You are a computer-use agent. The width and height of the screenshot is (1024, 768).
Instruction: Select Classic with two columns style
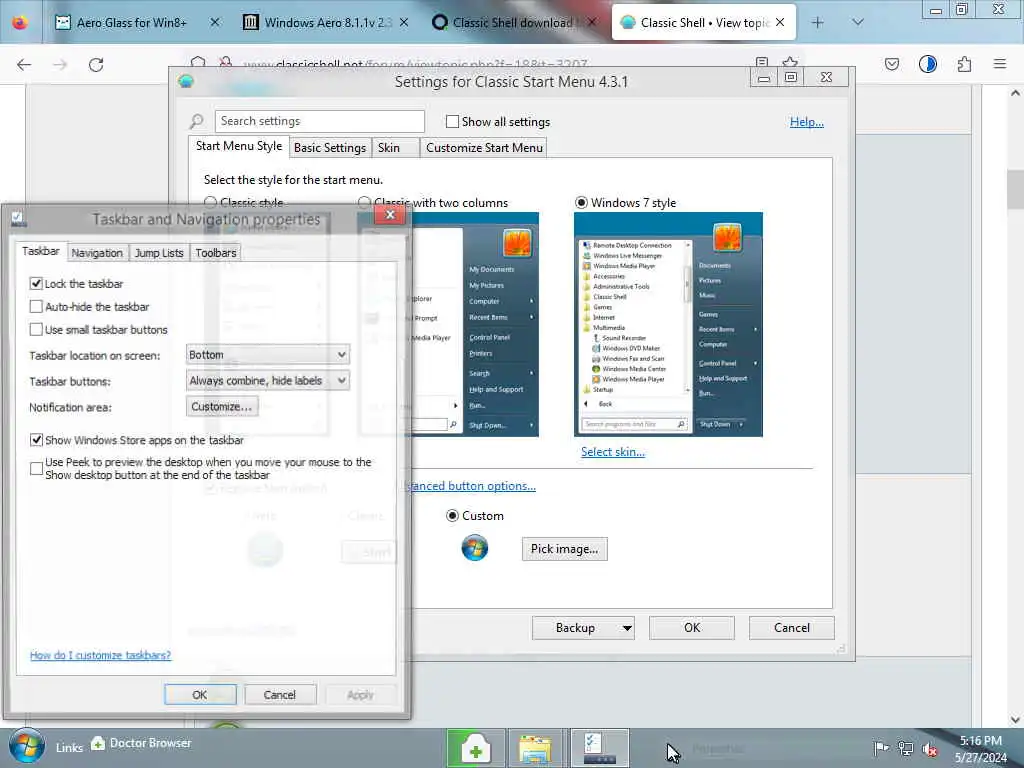364,202
